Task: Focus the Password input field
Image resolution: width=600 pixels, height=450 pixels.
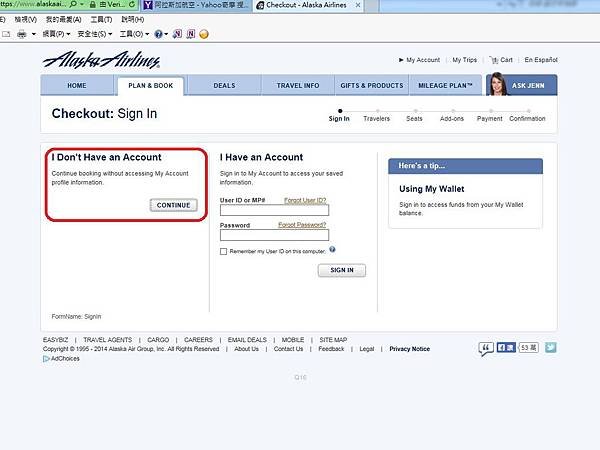Action: click(x=274, y=235)
